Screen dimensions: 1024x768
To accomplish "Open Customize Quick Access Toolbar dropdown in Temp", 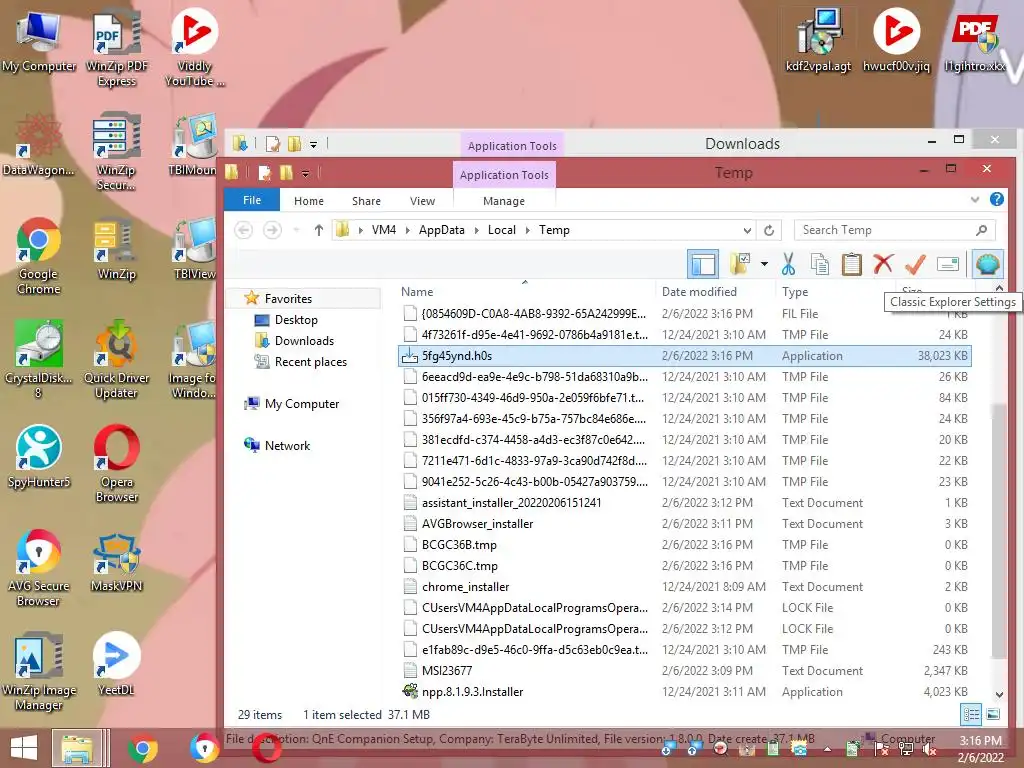I will point(305,173).
